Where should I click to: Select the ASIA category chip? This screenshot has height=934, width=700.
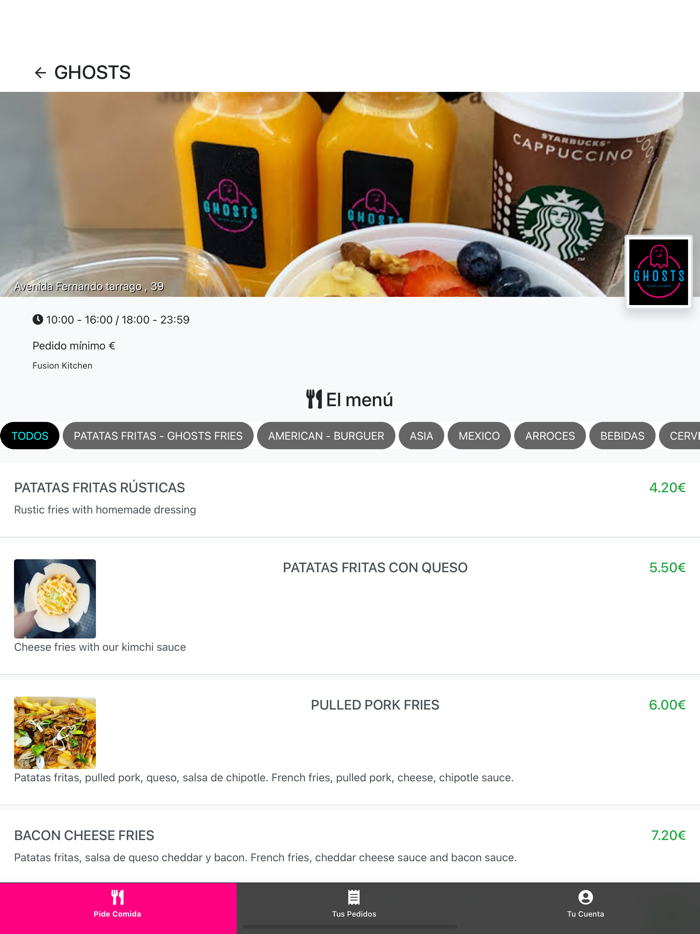click(x=421, y=435)
